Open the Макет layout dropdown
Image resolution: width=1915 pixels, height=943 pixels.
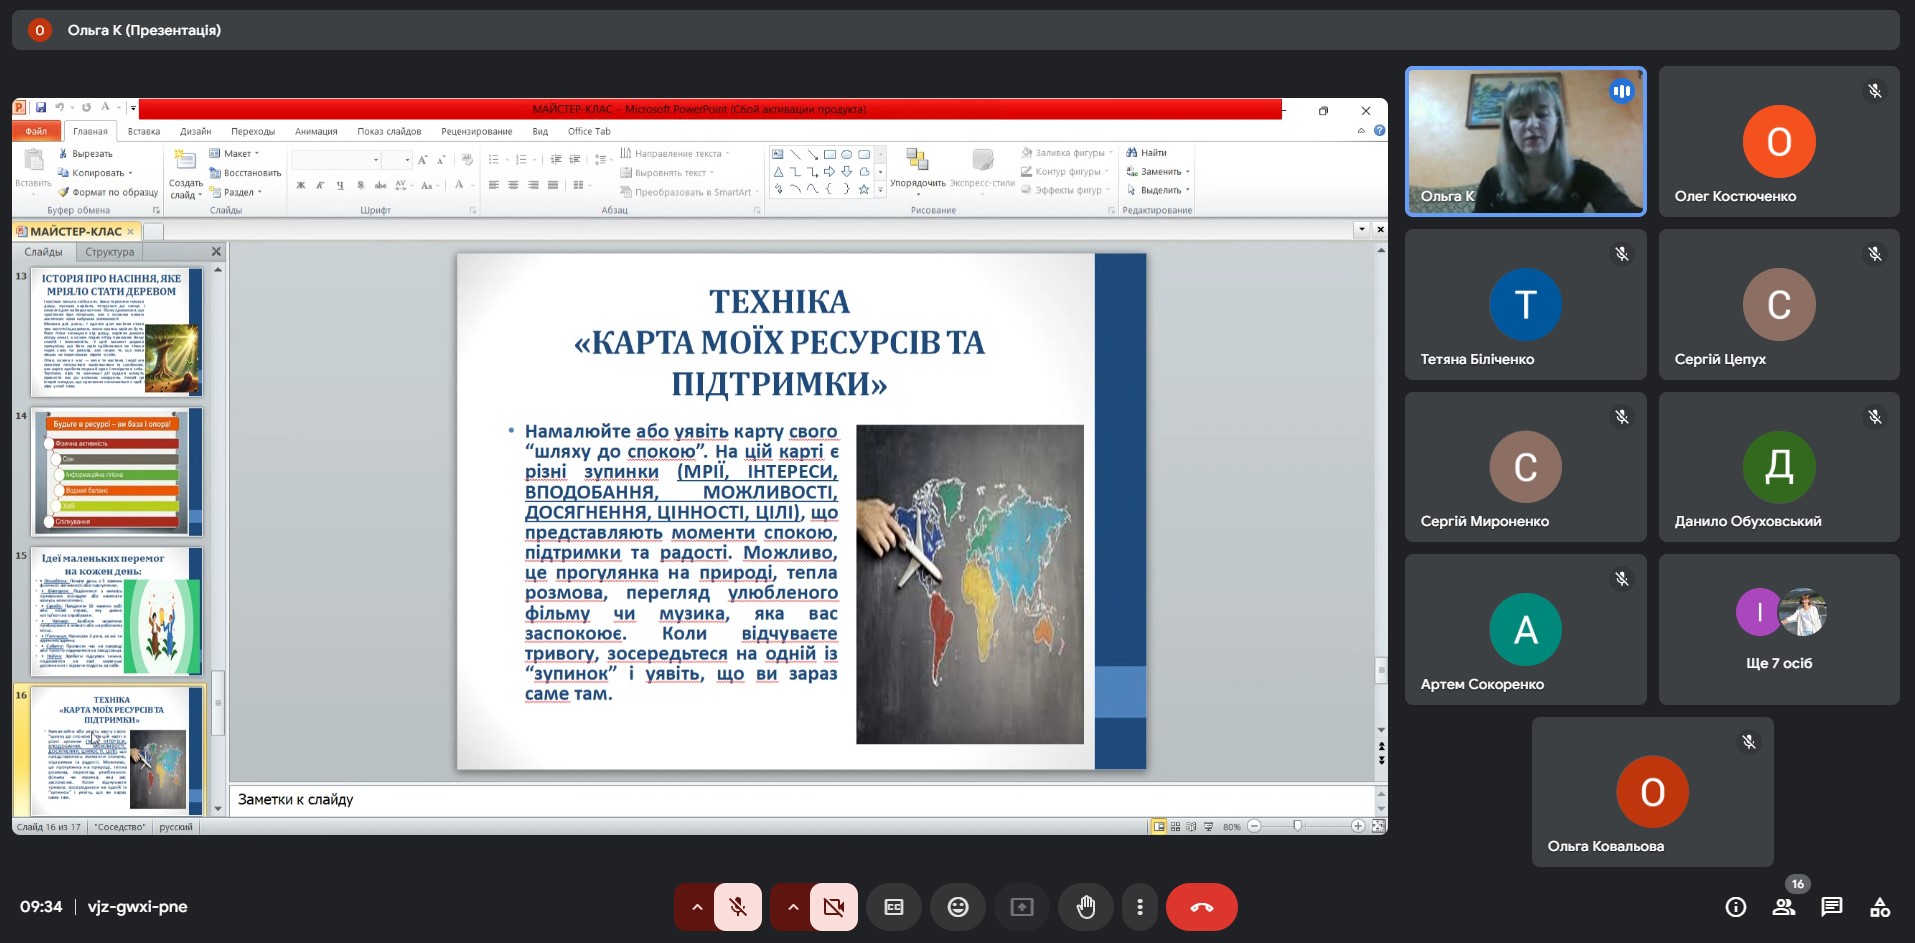pos(236,154)
